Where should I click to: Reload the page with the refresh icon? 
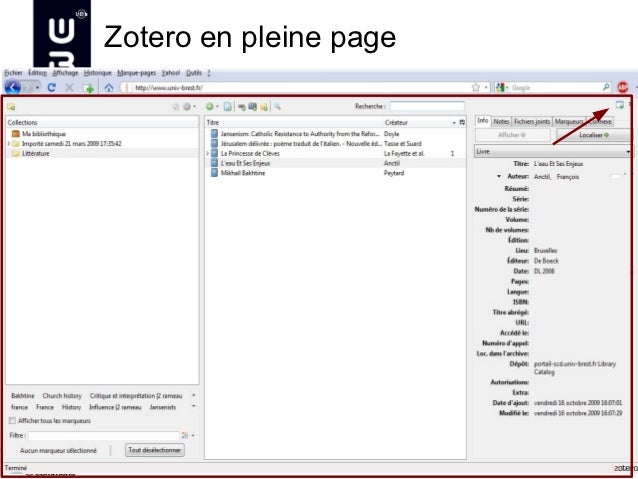pyautogui.click(x=52, y=87)
